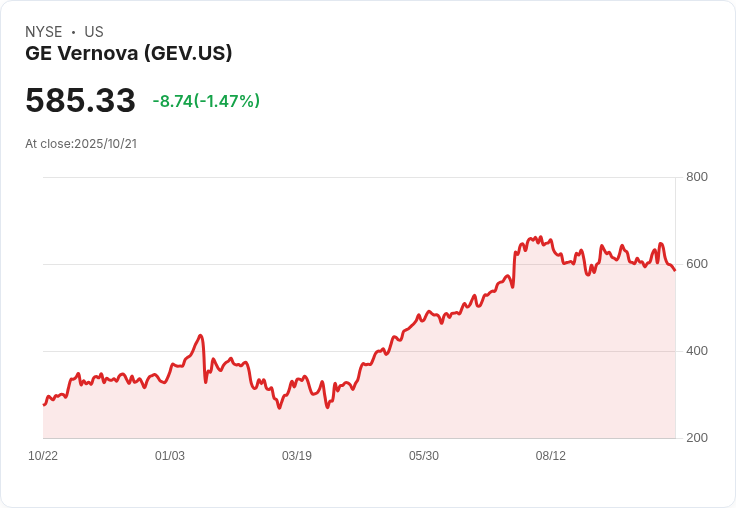
Task: Select the 01/03 date on the x-axis
Action: pos(170,456)
